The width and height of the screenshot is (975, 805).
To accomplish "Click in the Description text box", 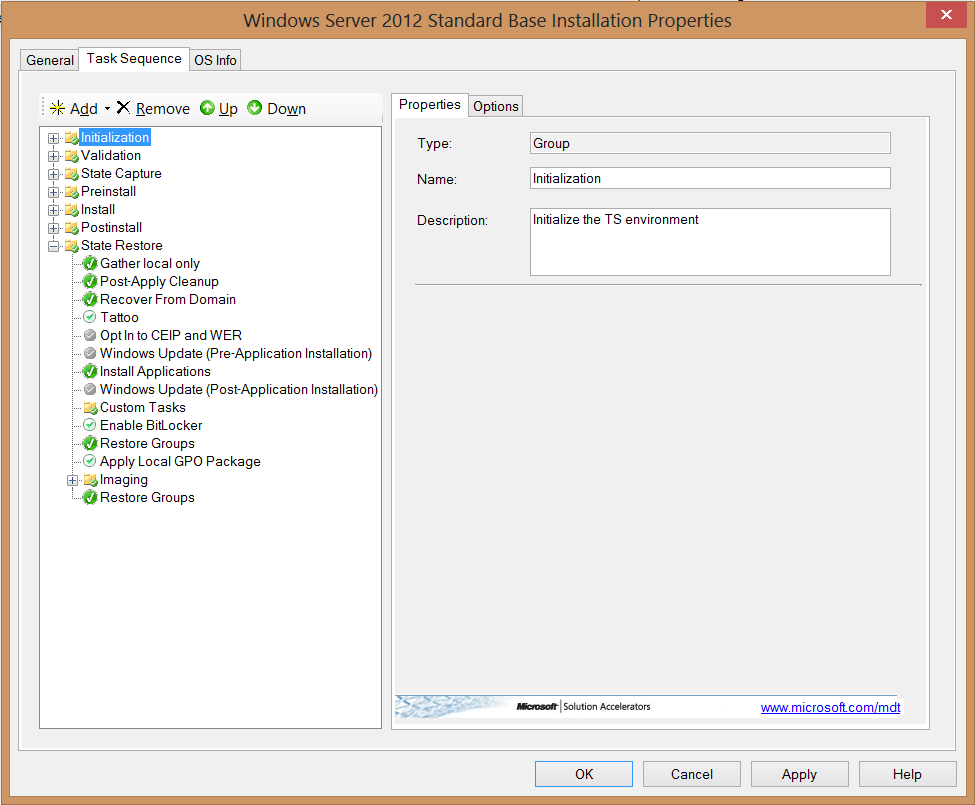I will point(710,242).
